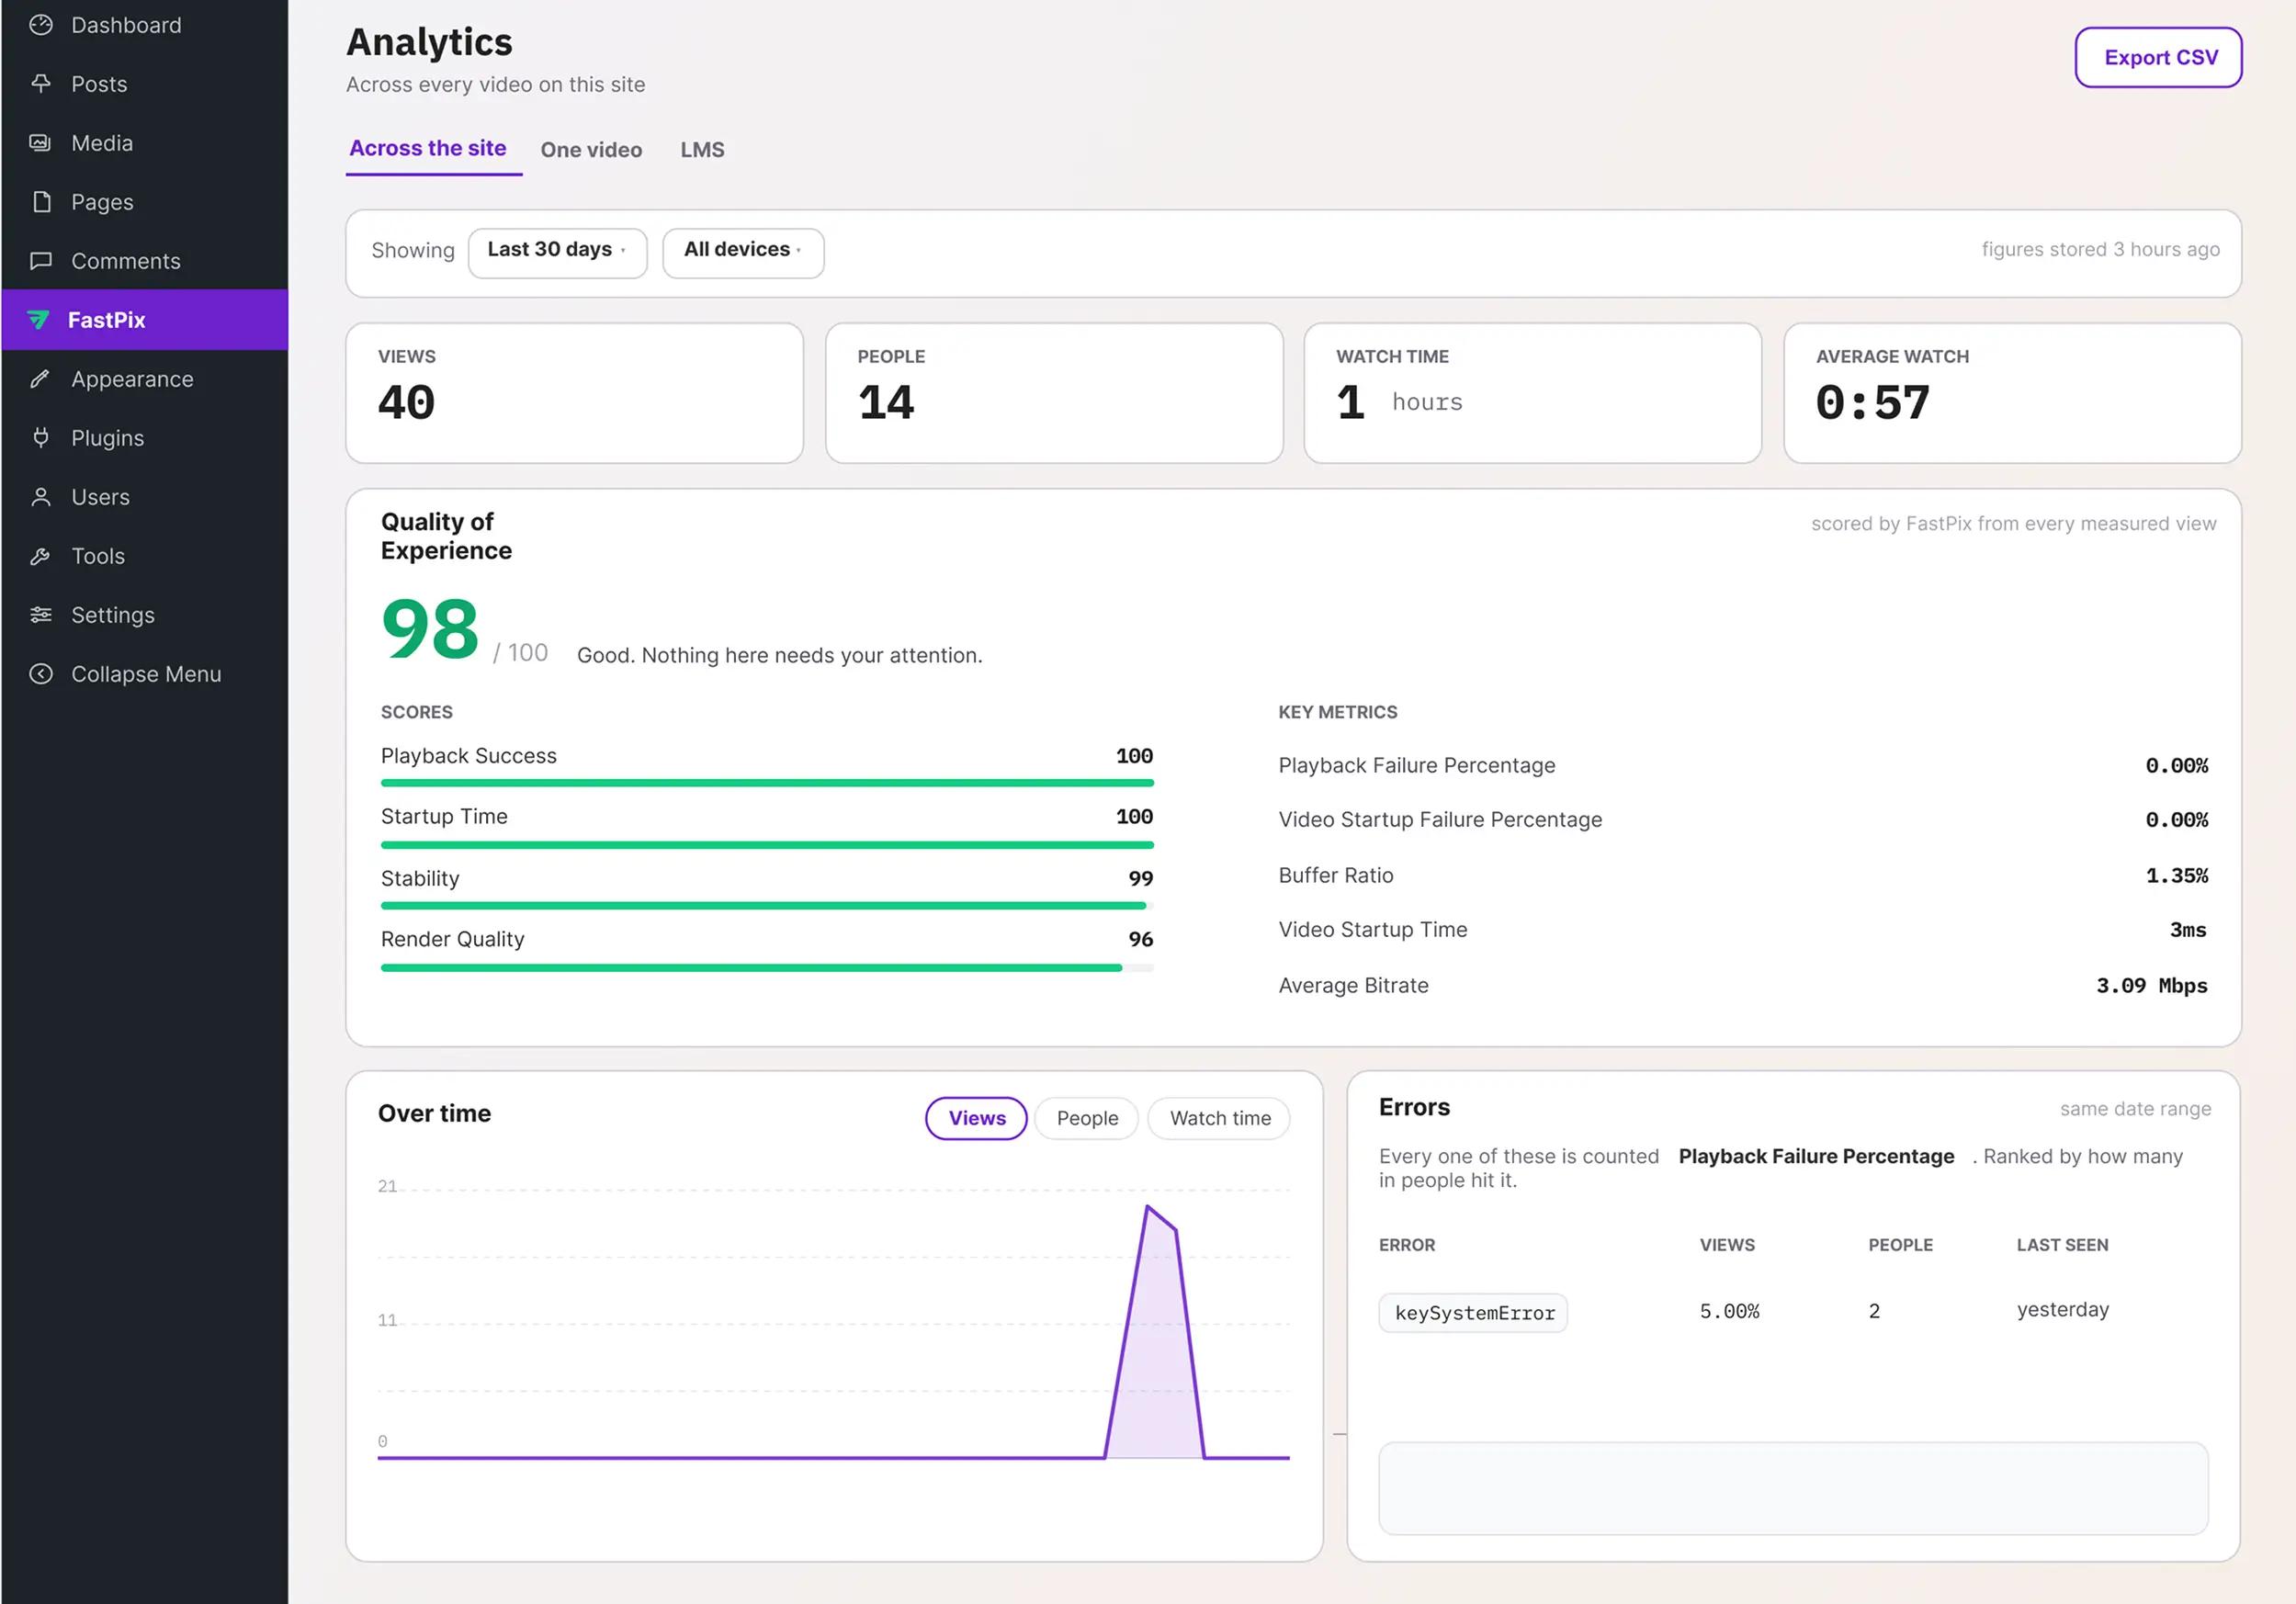The image size is (2296, 1604).
Task: Open the Comments menu entry
Action: (x=145, y=261)
